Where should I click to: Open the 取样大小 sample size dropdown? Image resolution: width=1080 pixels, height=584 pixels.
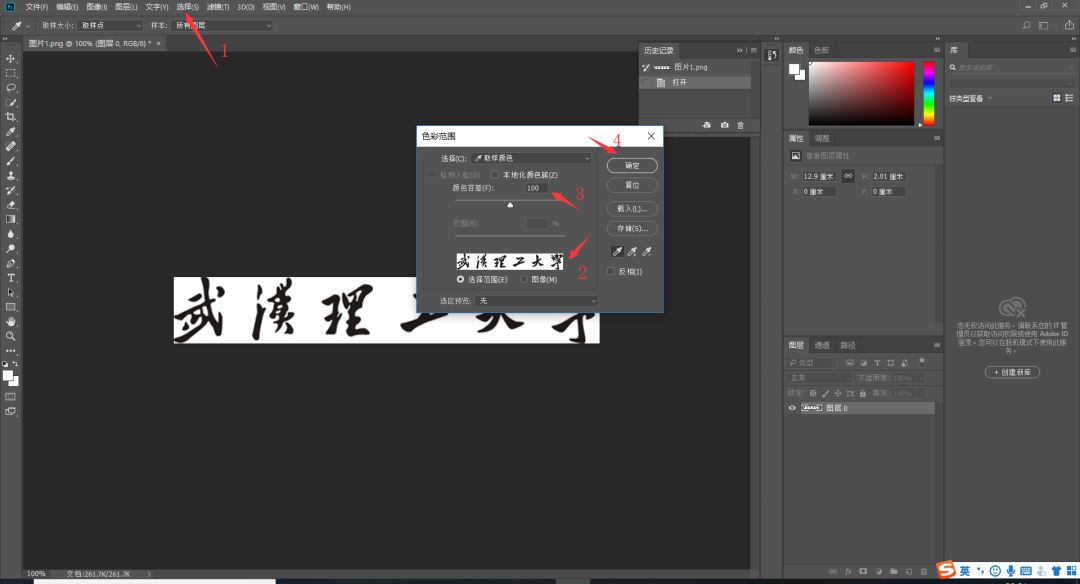[x=110, y=25]
